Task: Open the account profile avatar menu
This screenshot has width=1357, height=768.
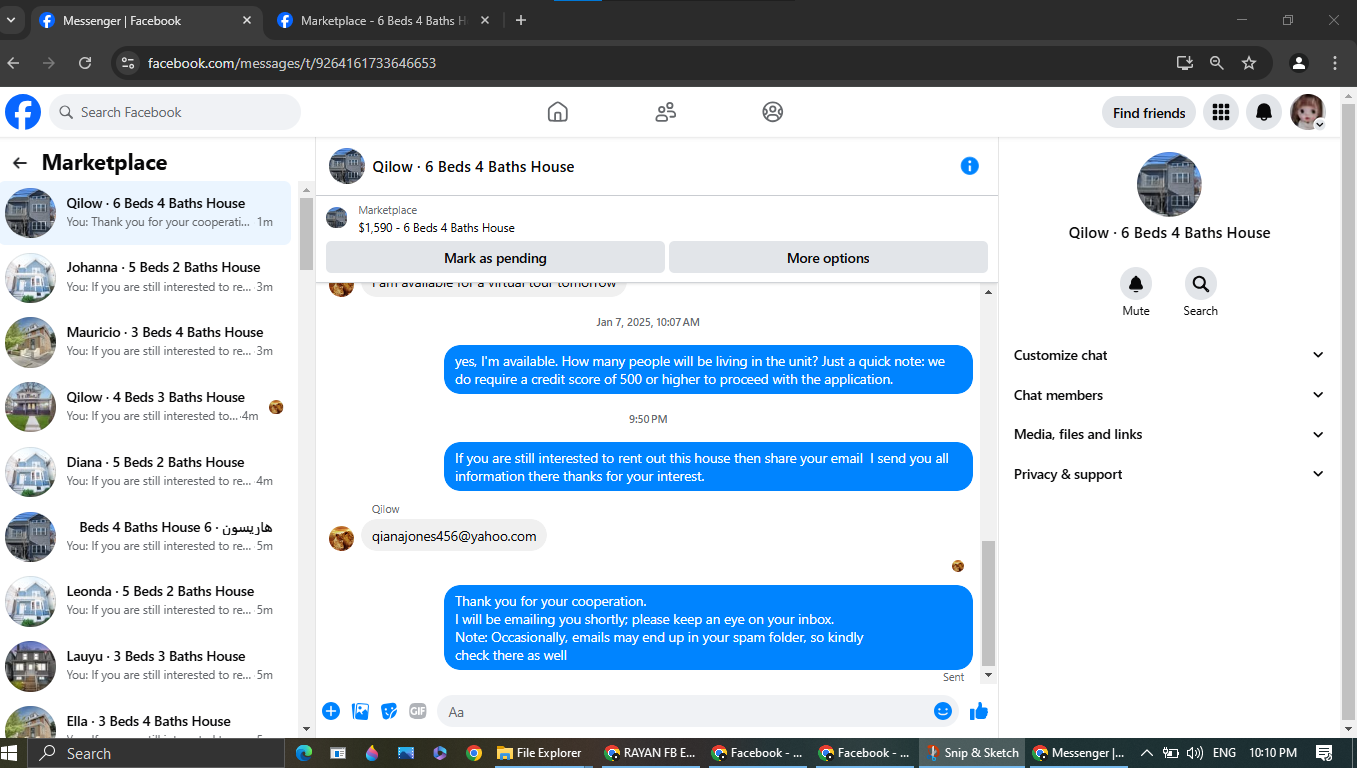Action: tap(1308, 112)
